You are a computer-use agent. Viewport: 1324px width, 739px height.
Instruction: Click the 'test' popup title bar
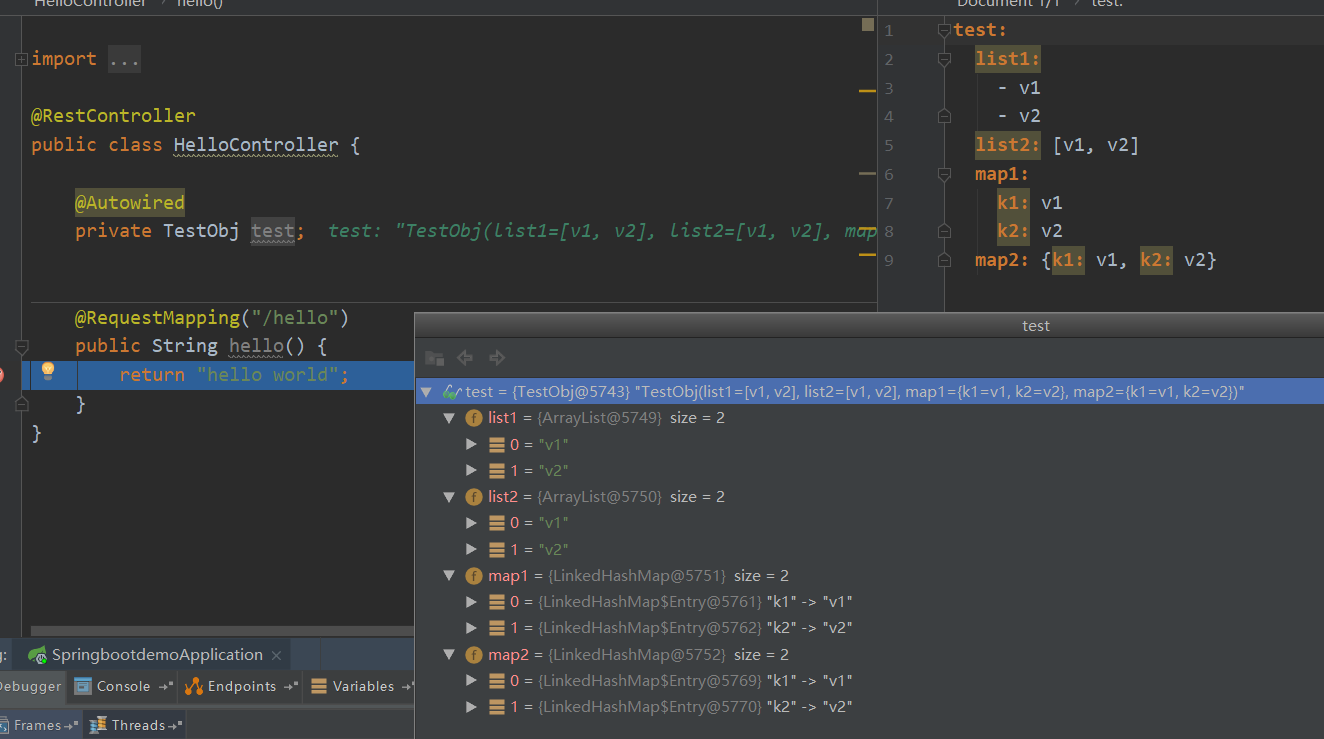tap(869, 325)
